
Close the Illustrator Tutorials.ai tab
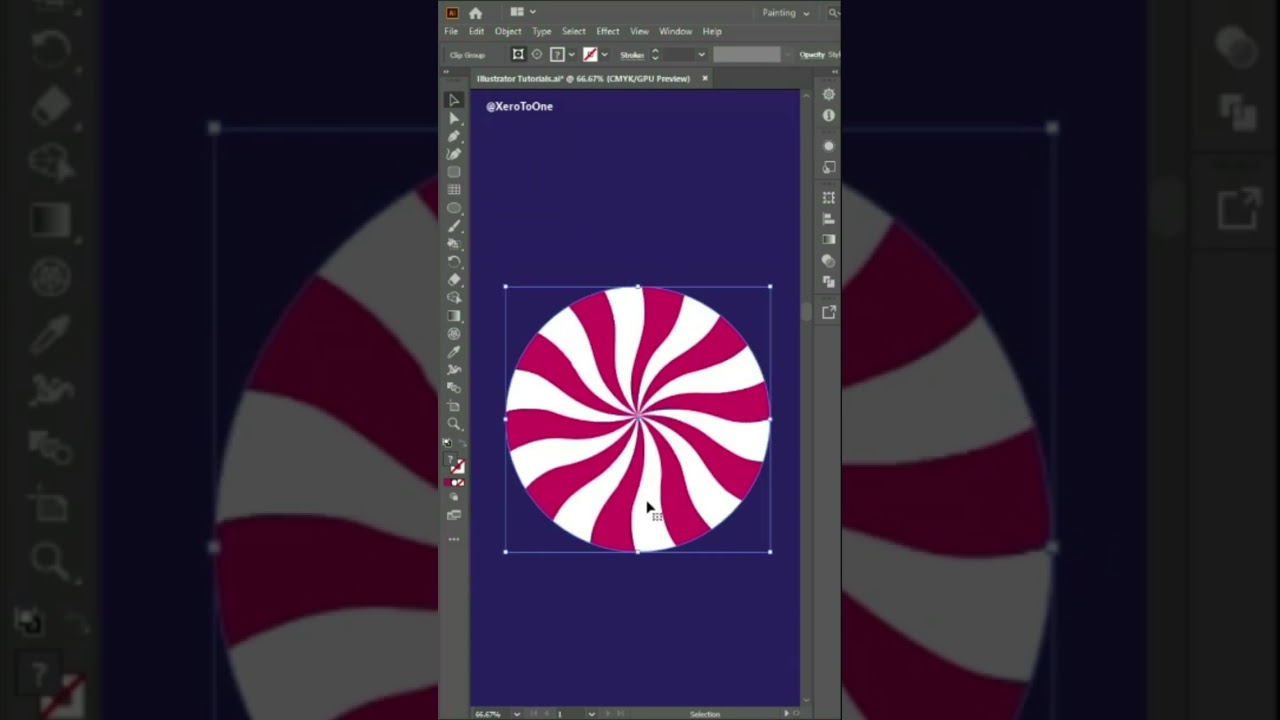tap(705, 78)
